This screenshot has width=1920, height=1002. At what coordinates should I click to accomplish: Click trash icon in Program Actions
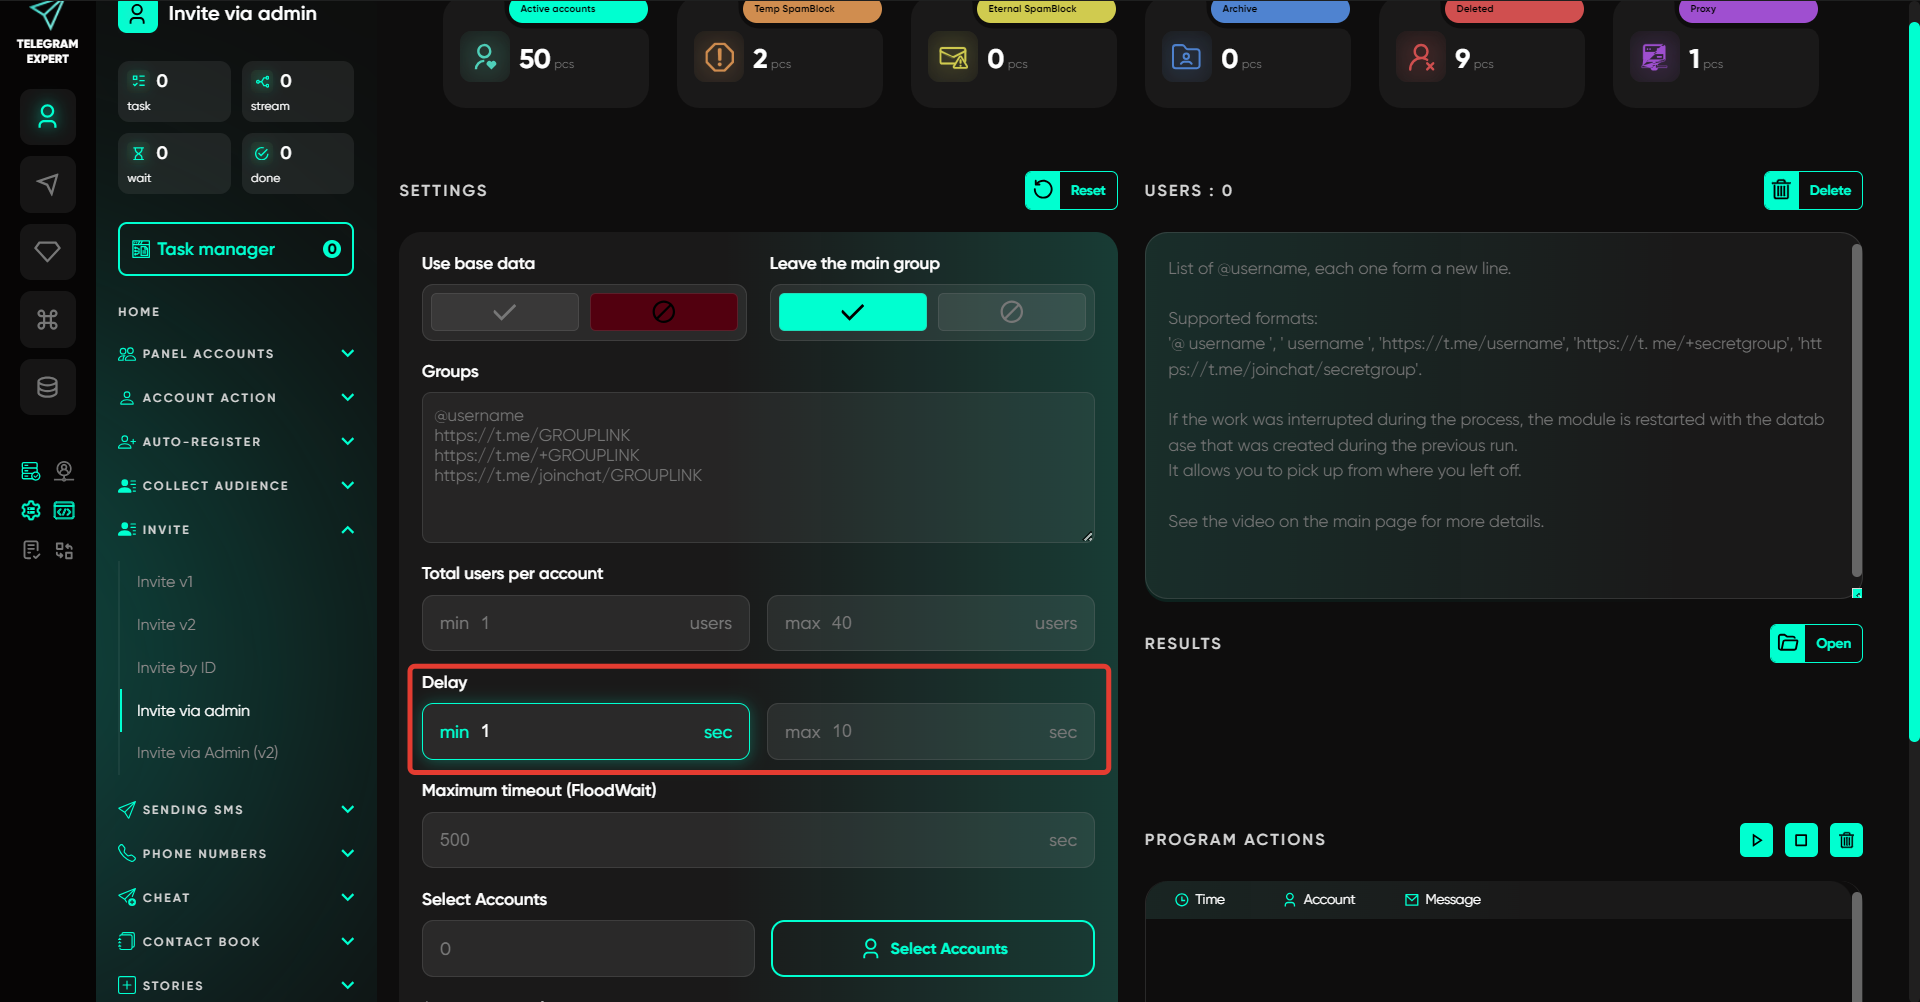tap(1846, 840)
